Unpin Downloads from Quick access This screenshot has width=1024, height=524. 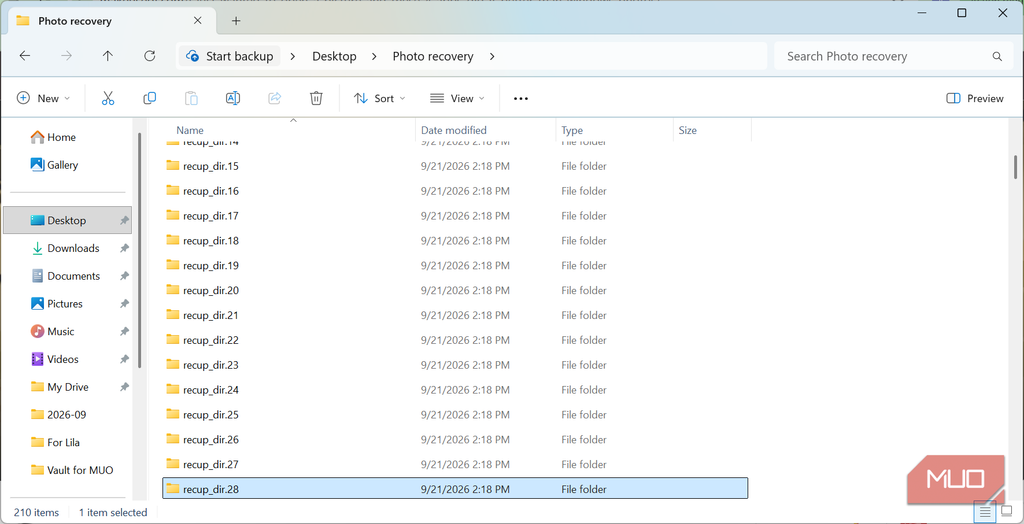pos(124,248)
